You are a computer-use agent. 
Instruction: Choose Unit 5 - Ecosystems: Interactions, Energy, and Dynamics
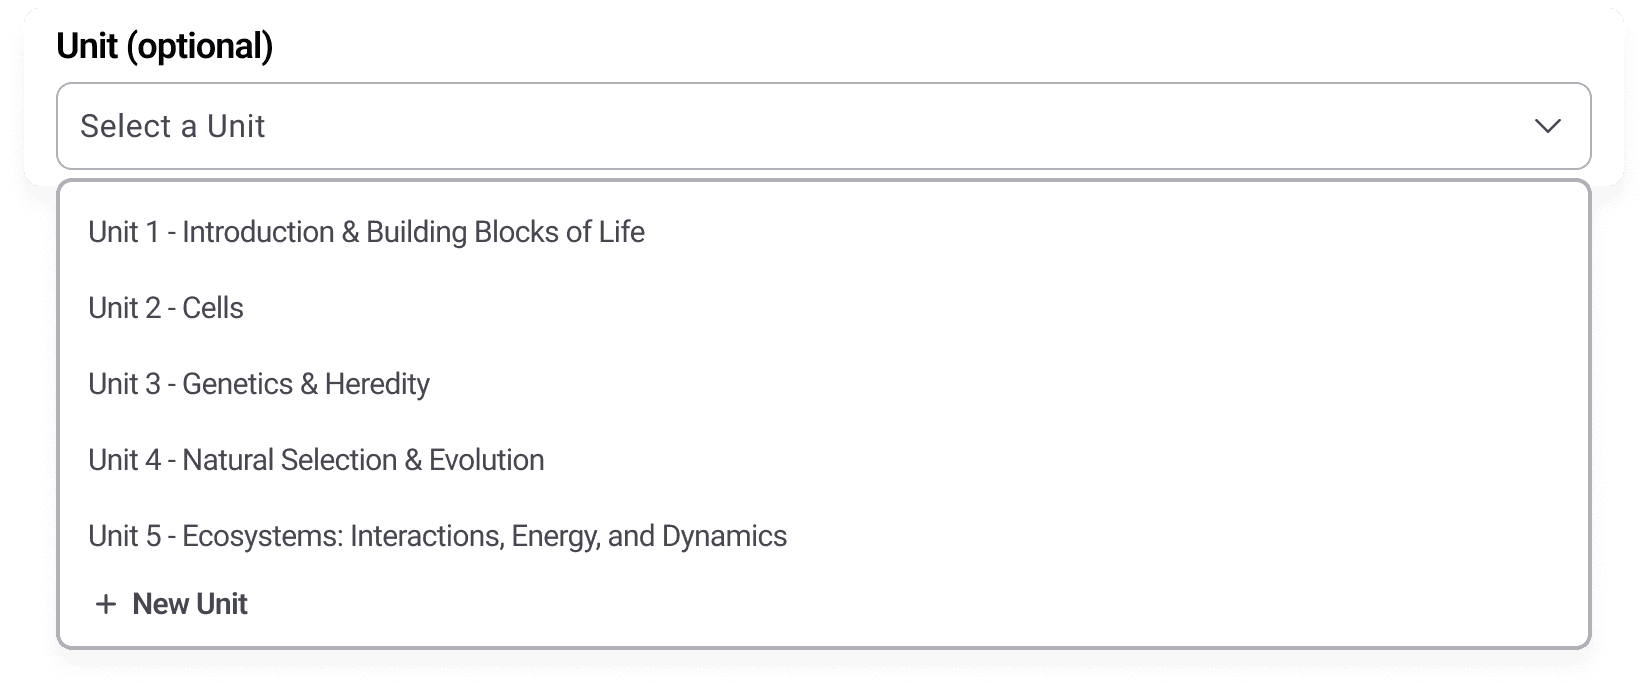(x=437, y=536)
